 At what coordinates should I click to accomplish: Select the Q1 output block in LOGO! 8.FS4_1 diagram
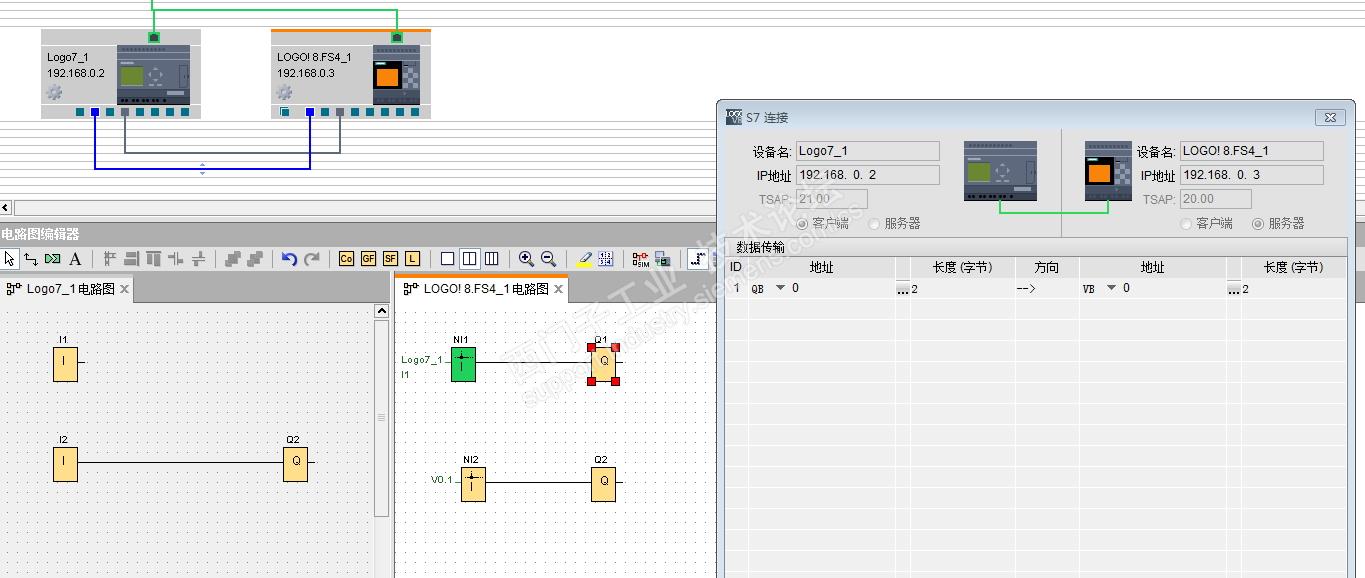[603, 364]
